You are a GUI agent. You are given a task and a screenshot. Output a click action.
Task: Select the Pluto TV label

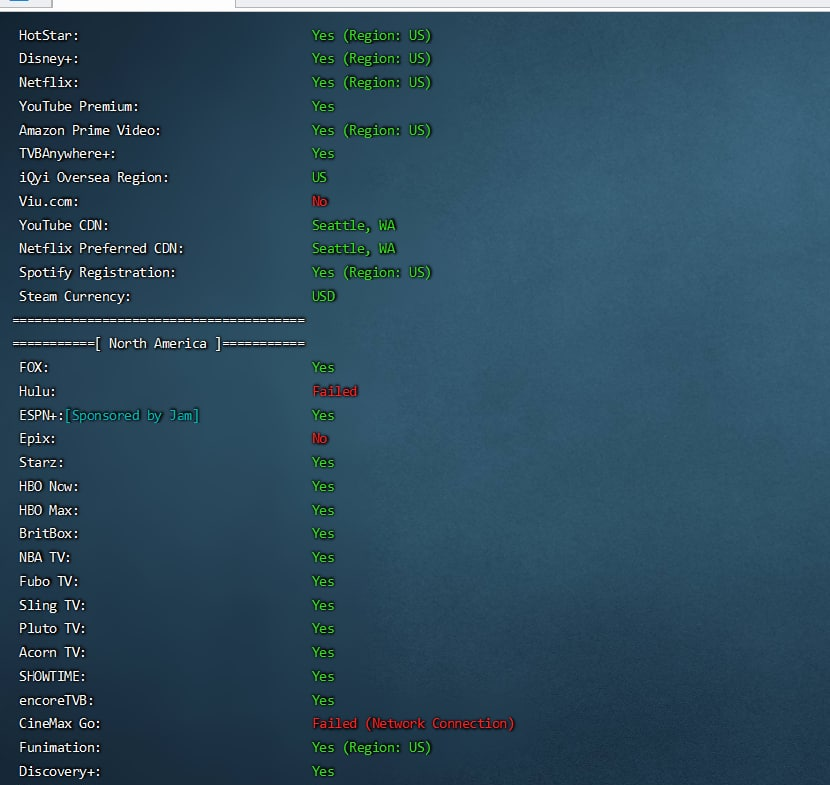click(52, 628)
